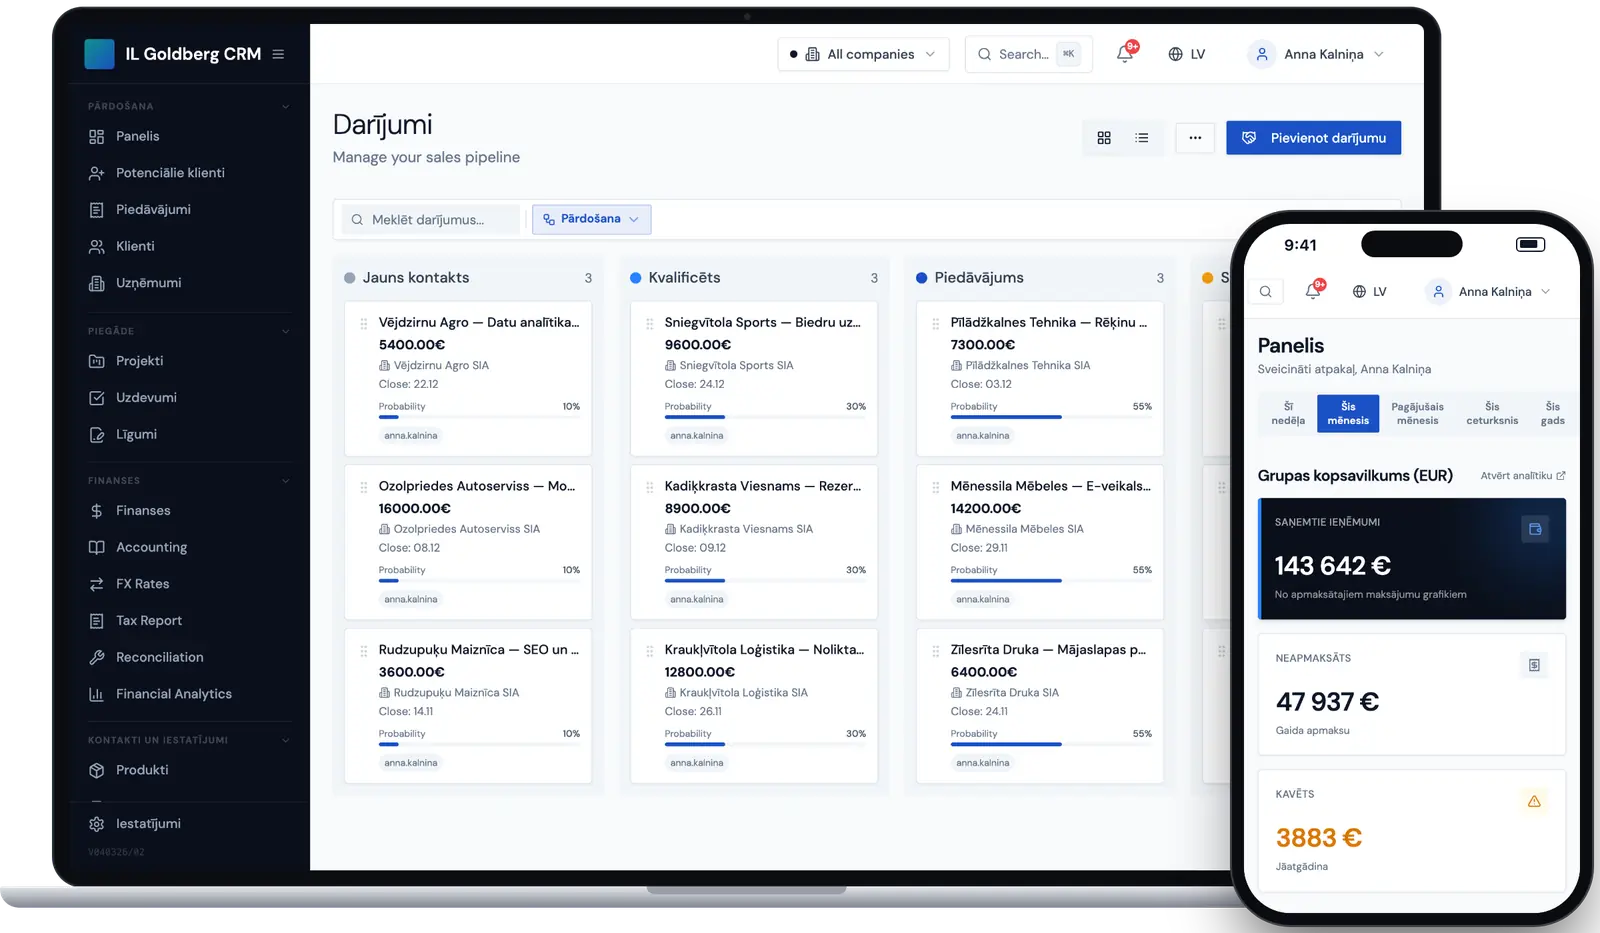Image resolution: width=1600 pixels, height=933 pixels.
Task: Open the three-dot more options menu
Action: 1195,138
